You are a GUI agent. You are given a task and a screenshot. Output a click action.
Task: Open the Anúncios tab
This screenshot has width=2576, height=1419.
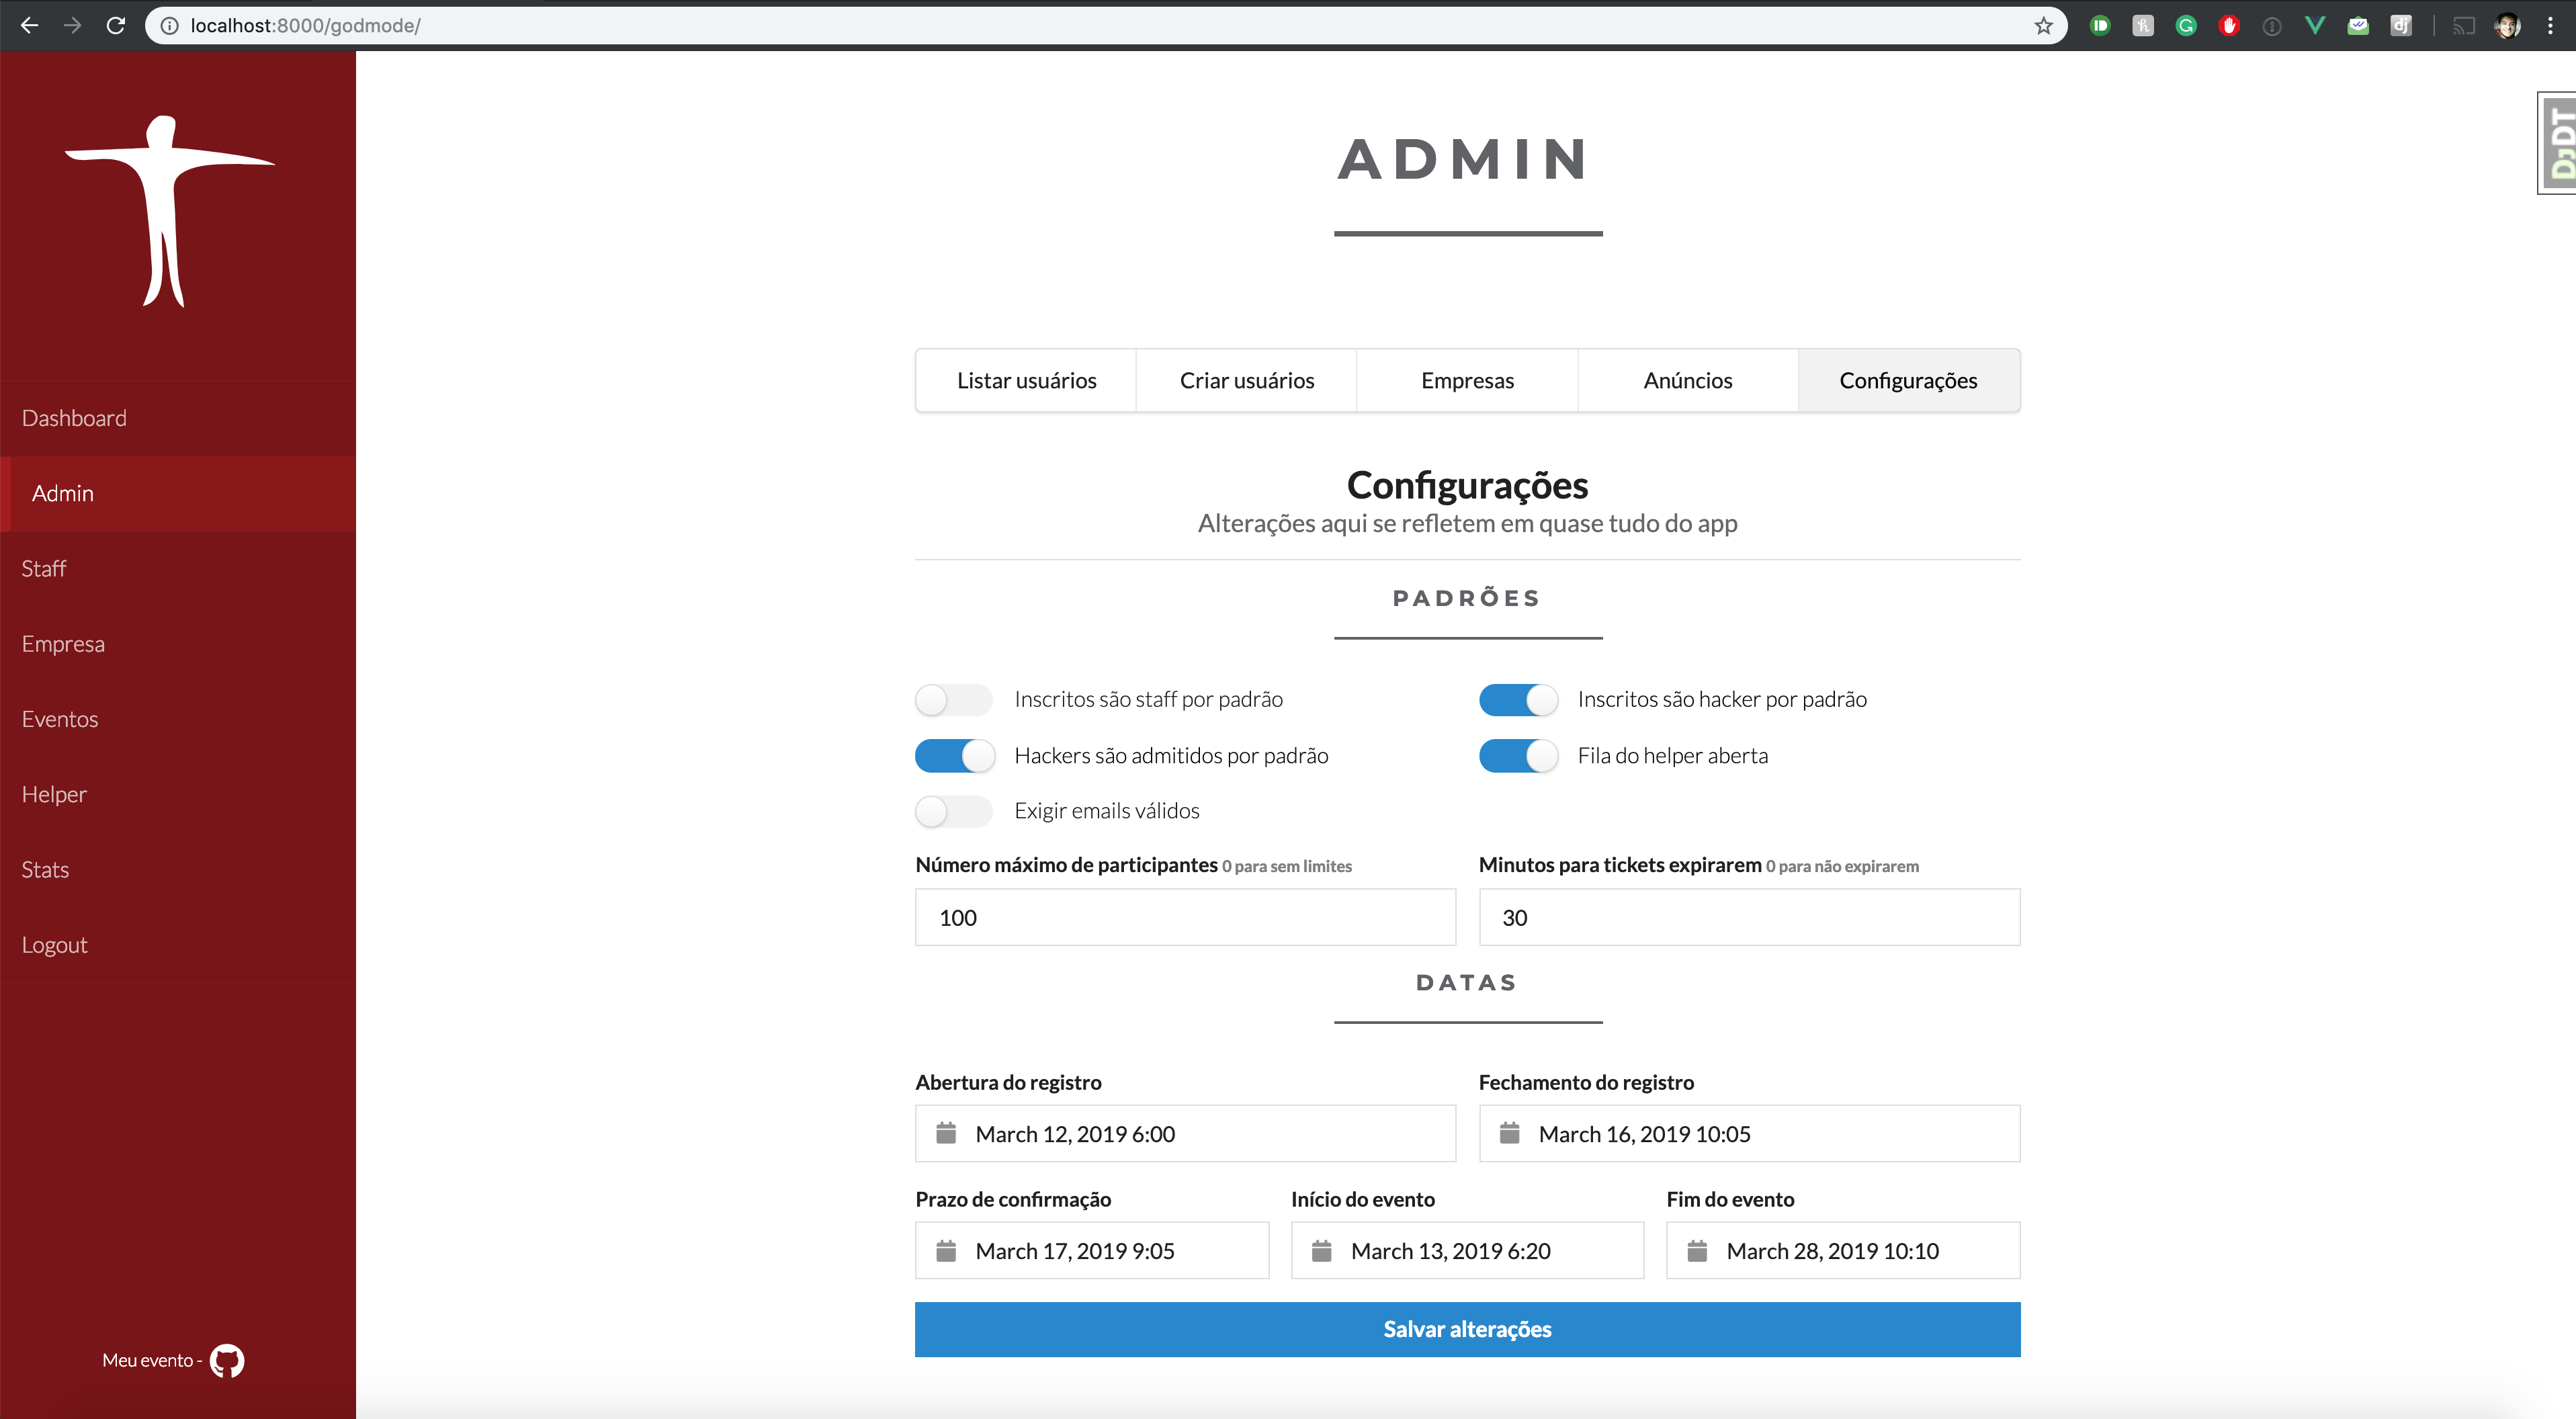[x=1687, y=380]
